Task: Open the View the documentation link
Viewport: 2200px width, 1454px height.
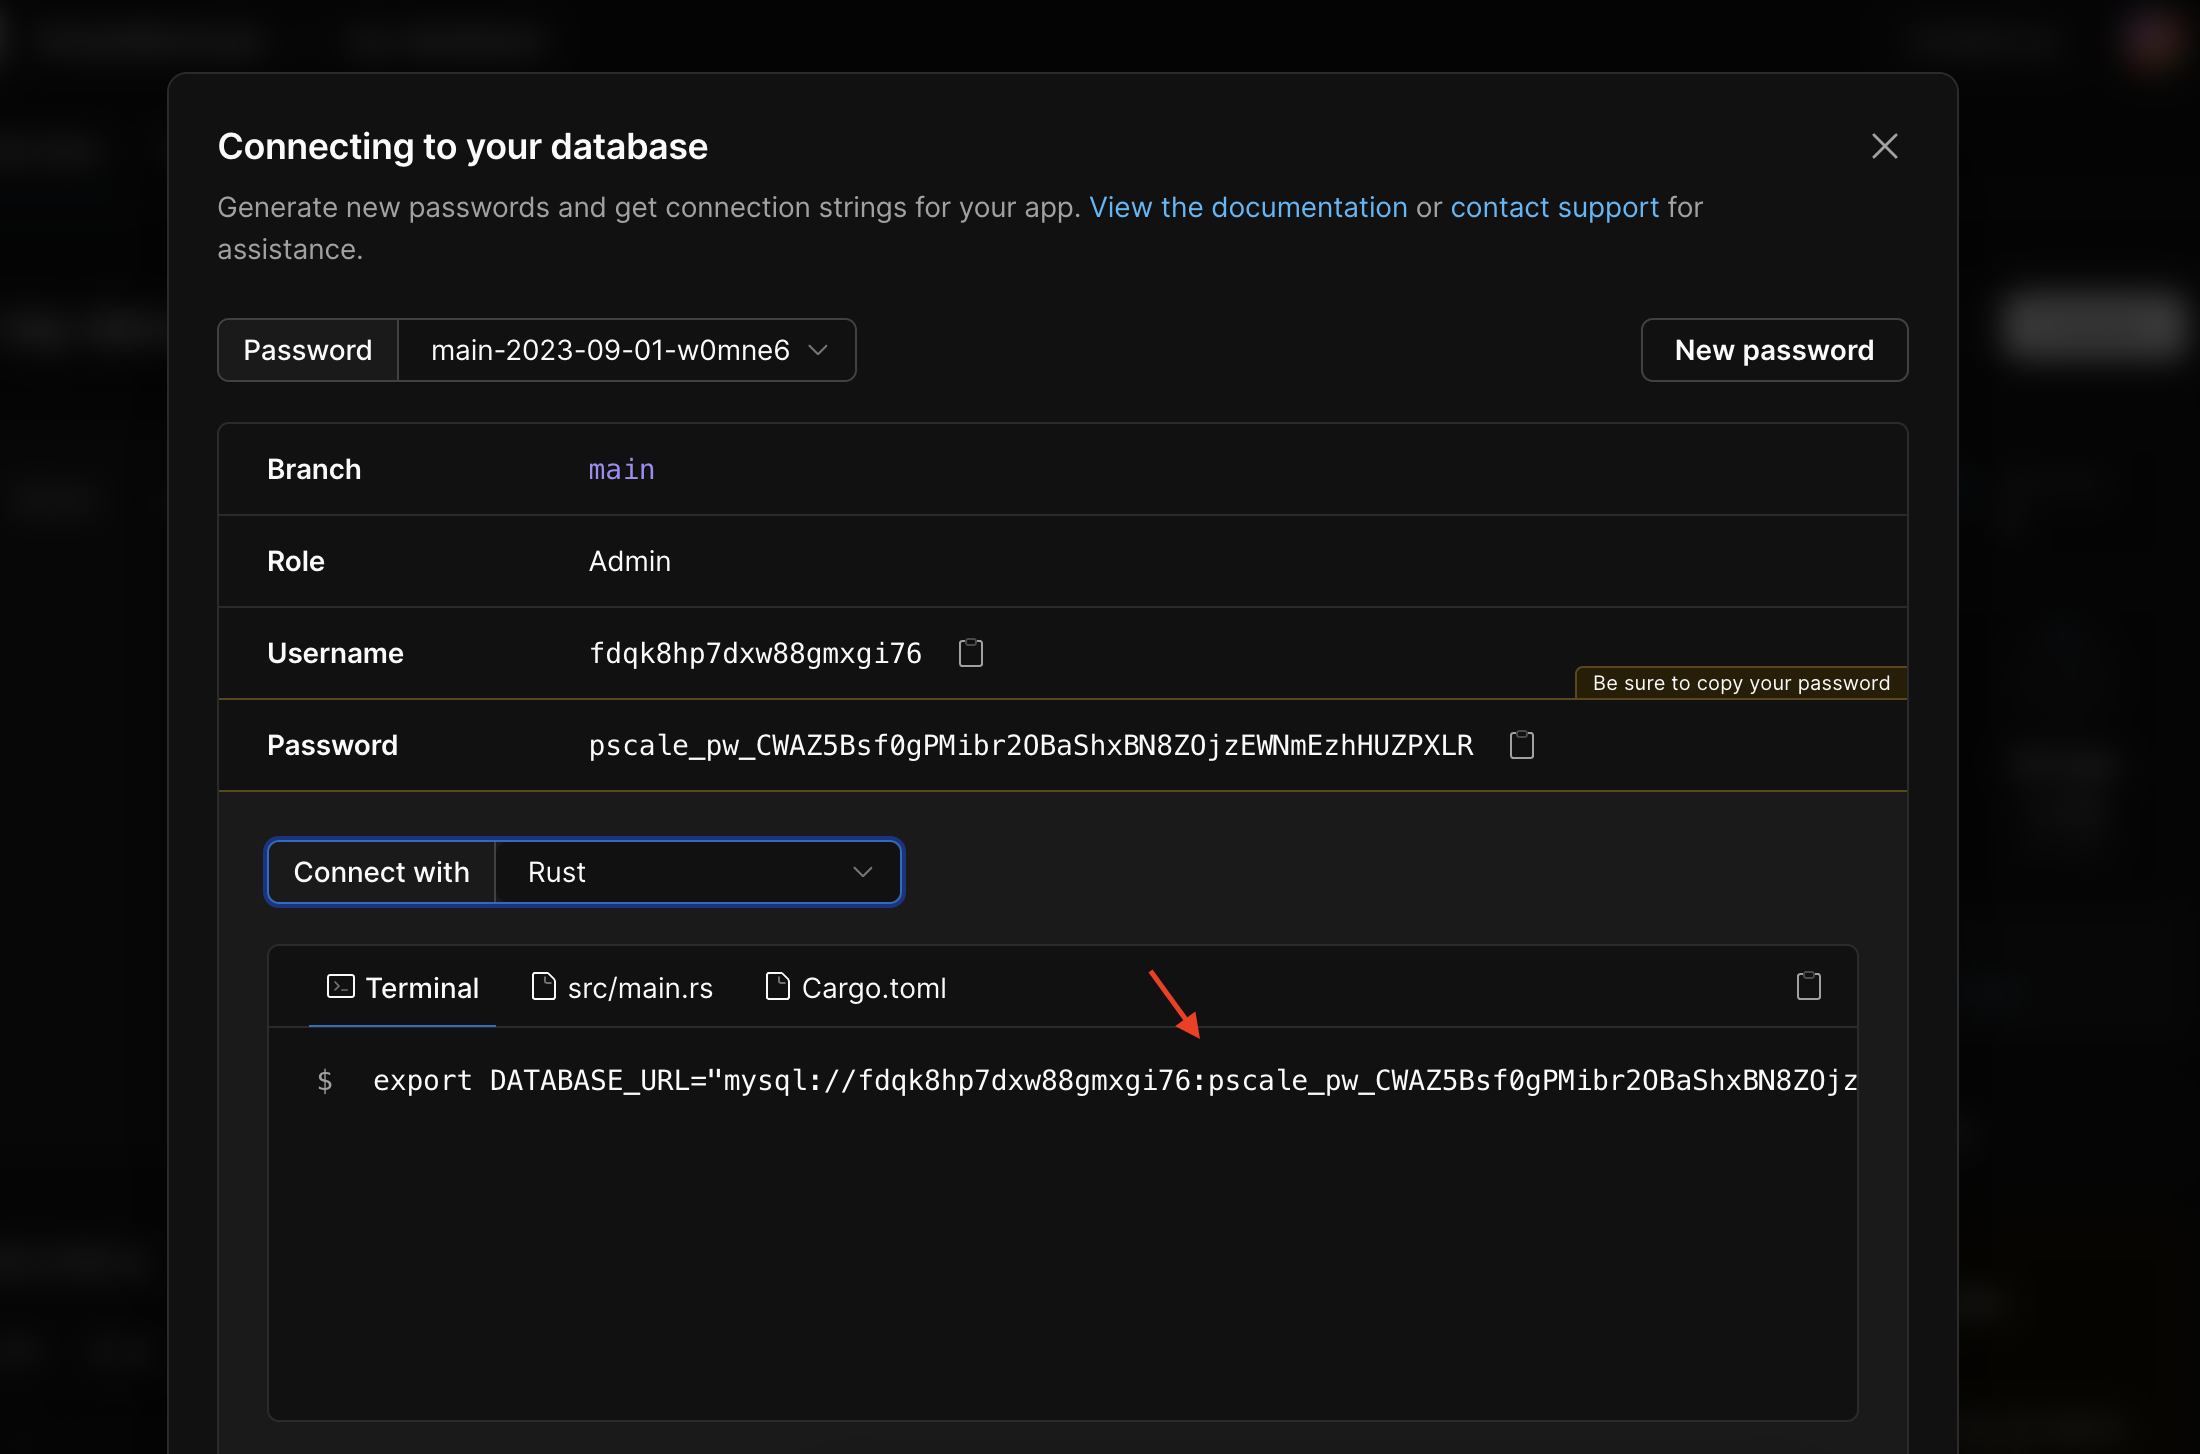Action: pyautogui.click(x=1247, y=207)
